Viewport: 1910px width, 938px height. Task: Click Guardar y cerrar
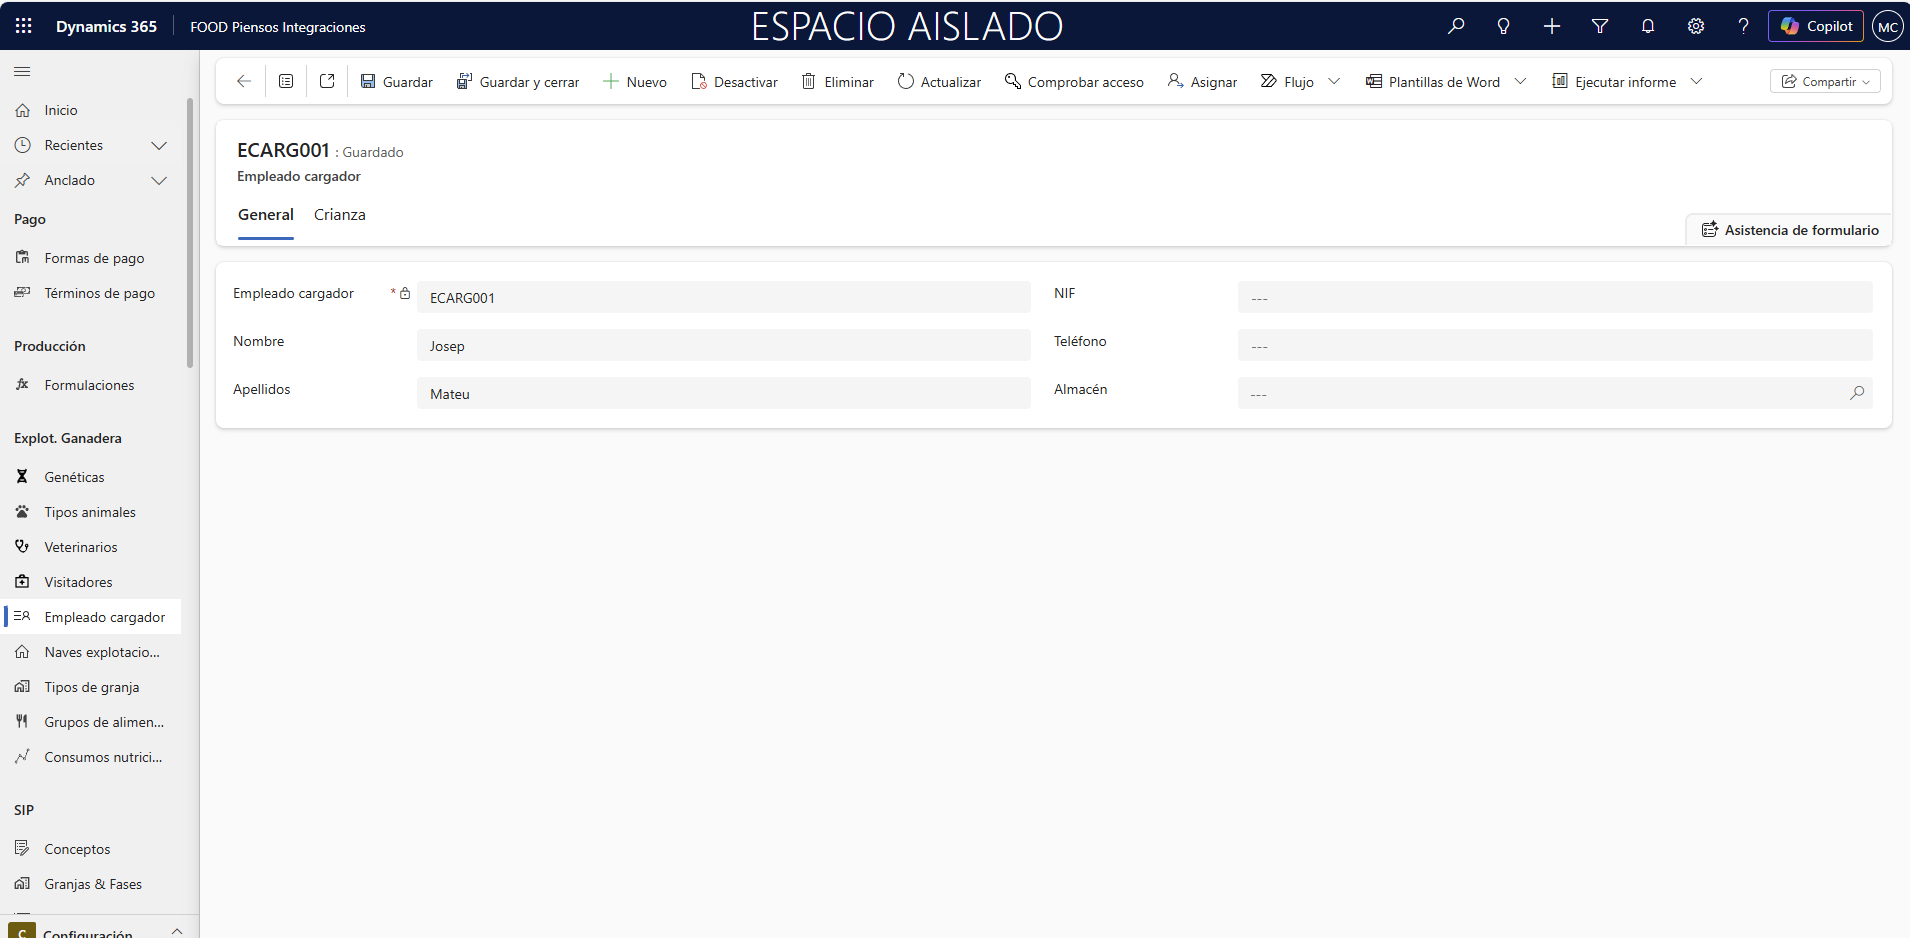coord(518,81)
